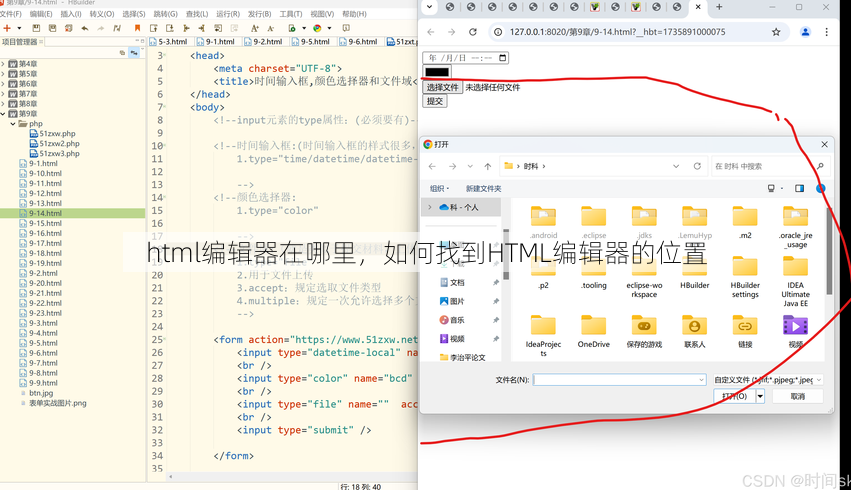Open a new Chrome tab with the plus
Image resolution: width=851 pixels, height=490 pixels.
click(719, 7)
